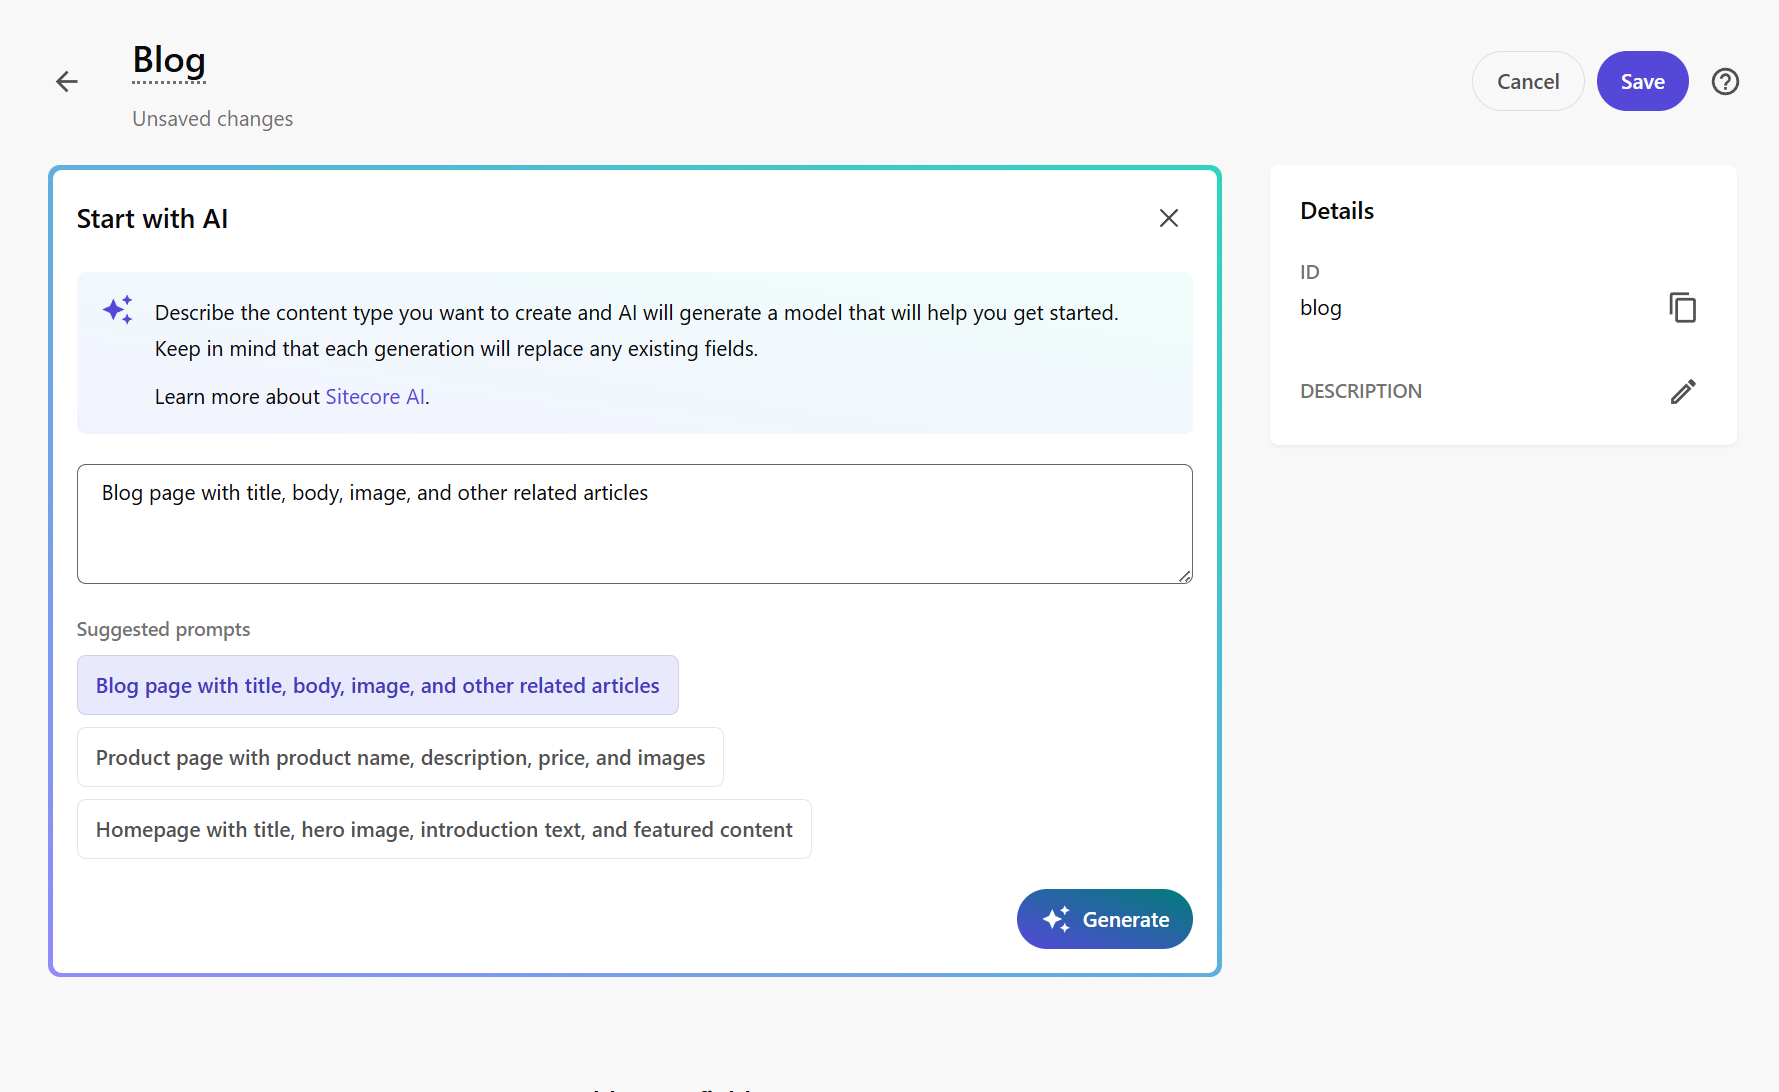Click the text area's corner grip handle
The image size is (1779, 1092).
1184,576
